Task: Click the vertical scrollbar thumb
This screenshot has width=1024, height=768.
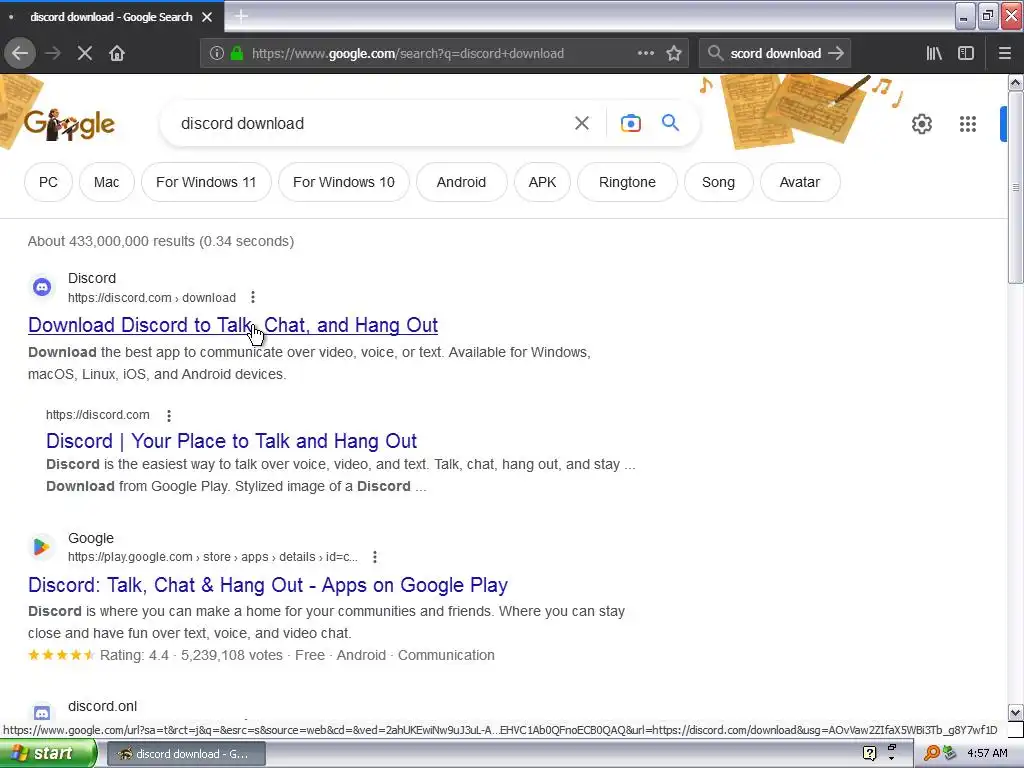Action: [1015, 187]
